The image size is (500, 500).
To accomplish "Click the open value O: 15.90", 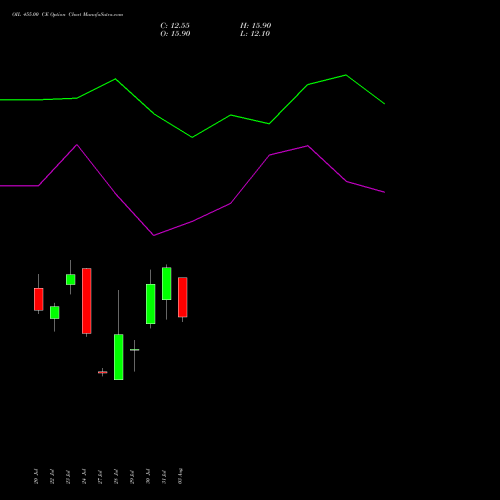I will pos(175,34).
